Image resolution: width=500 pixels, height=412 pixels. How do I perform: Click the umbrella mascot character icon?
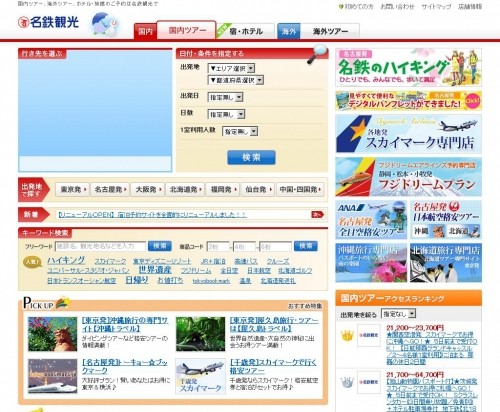105,24
